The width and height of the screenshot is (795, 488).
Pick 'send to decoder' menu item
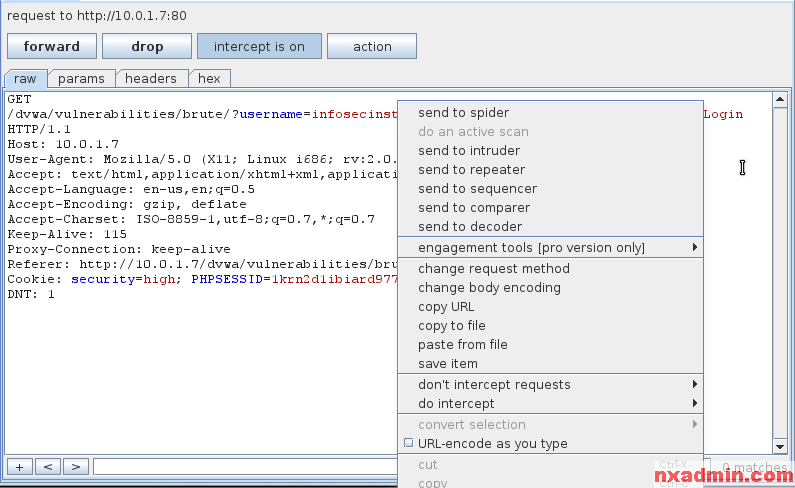(551, 227)
